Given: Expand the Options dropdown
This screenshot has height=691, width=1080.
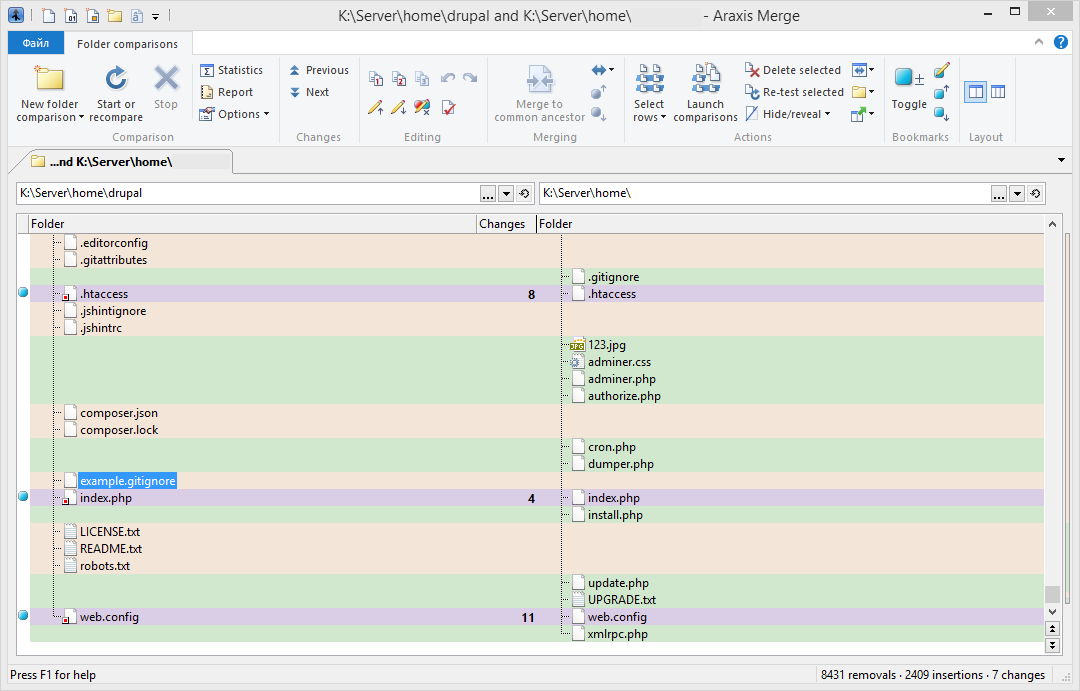Looking at the screenshot, I should click(235, 114).
